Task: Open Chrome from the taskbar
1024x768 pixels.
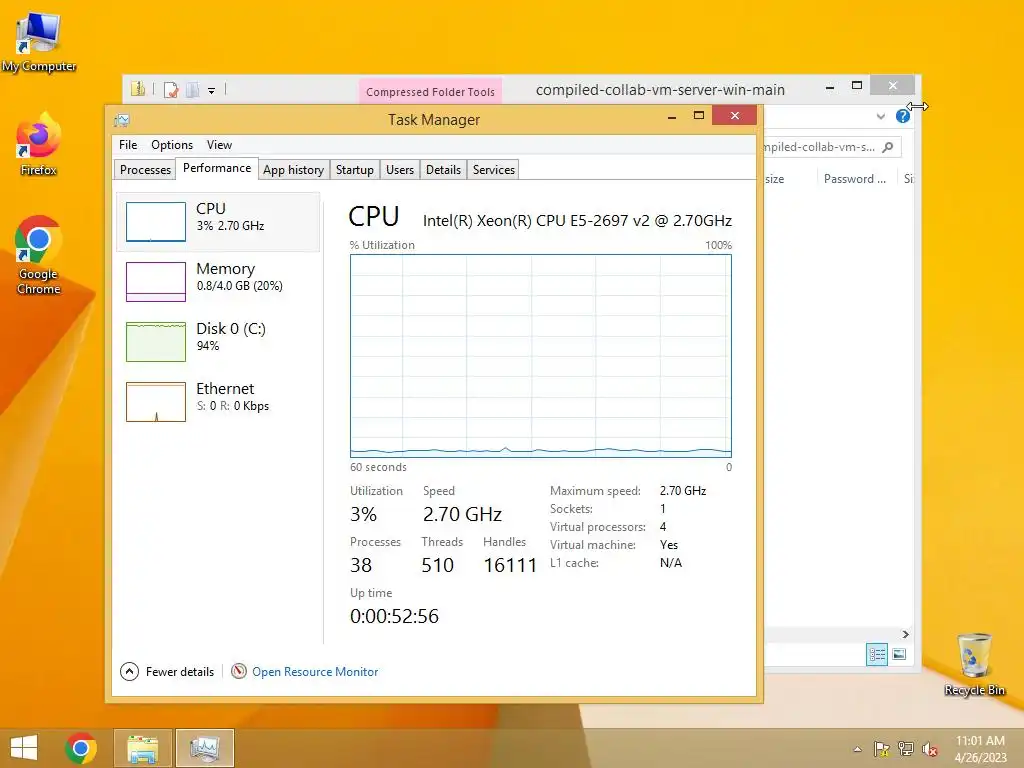Action: (81, 748)
